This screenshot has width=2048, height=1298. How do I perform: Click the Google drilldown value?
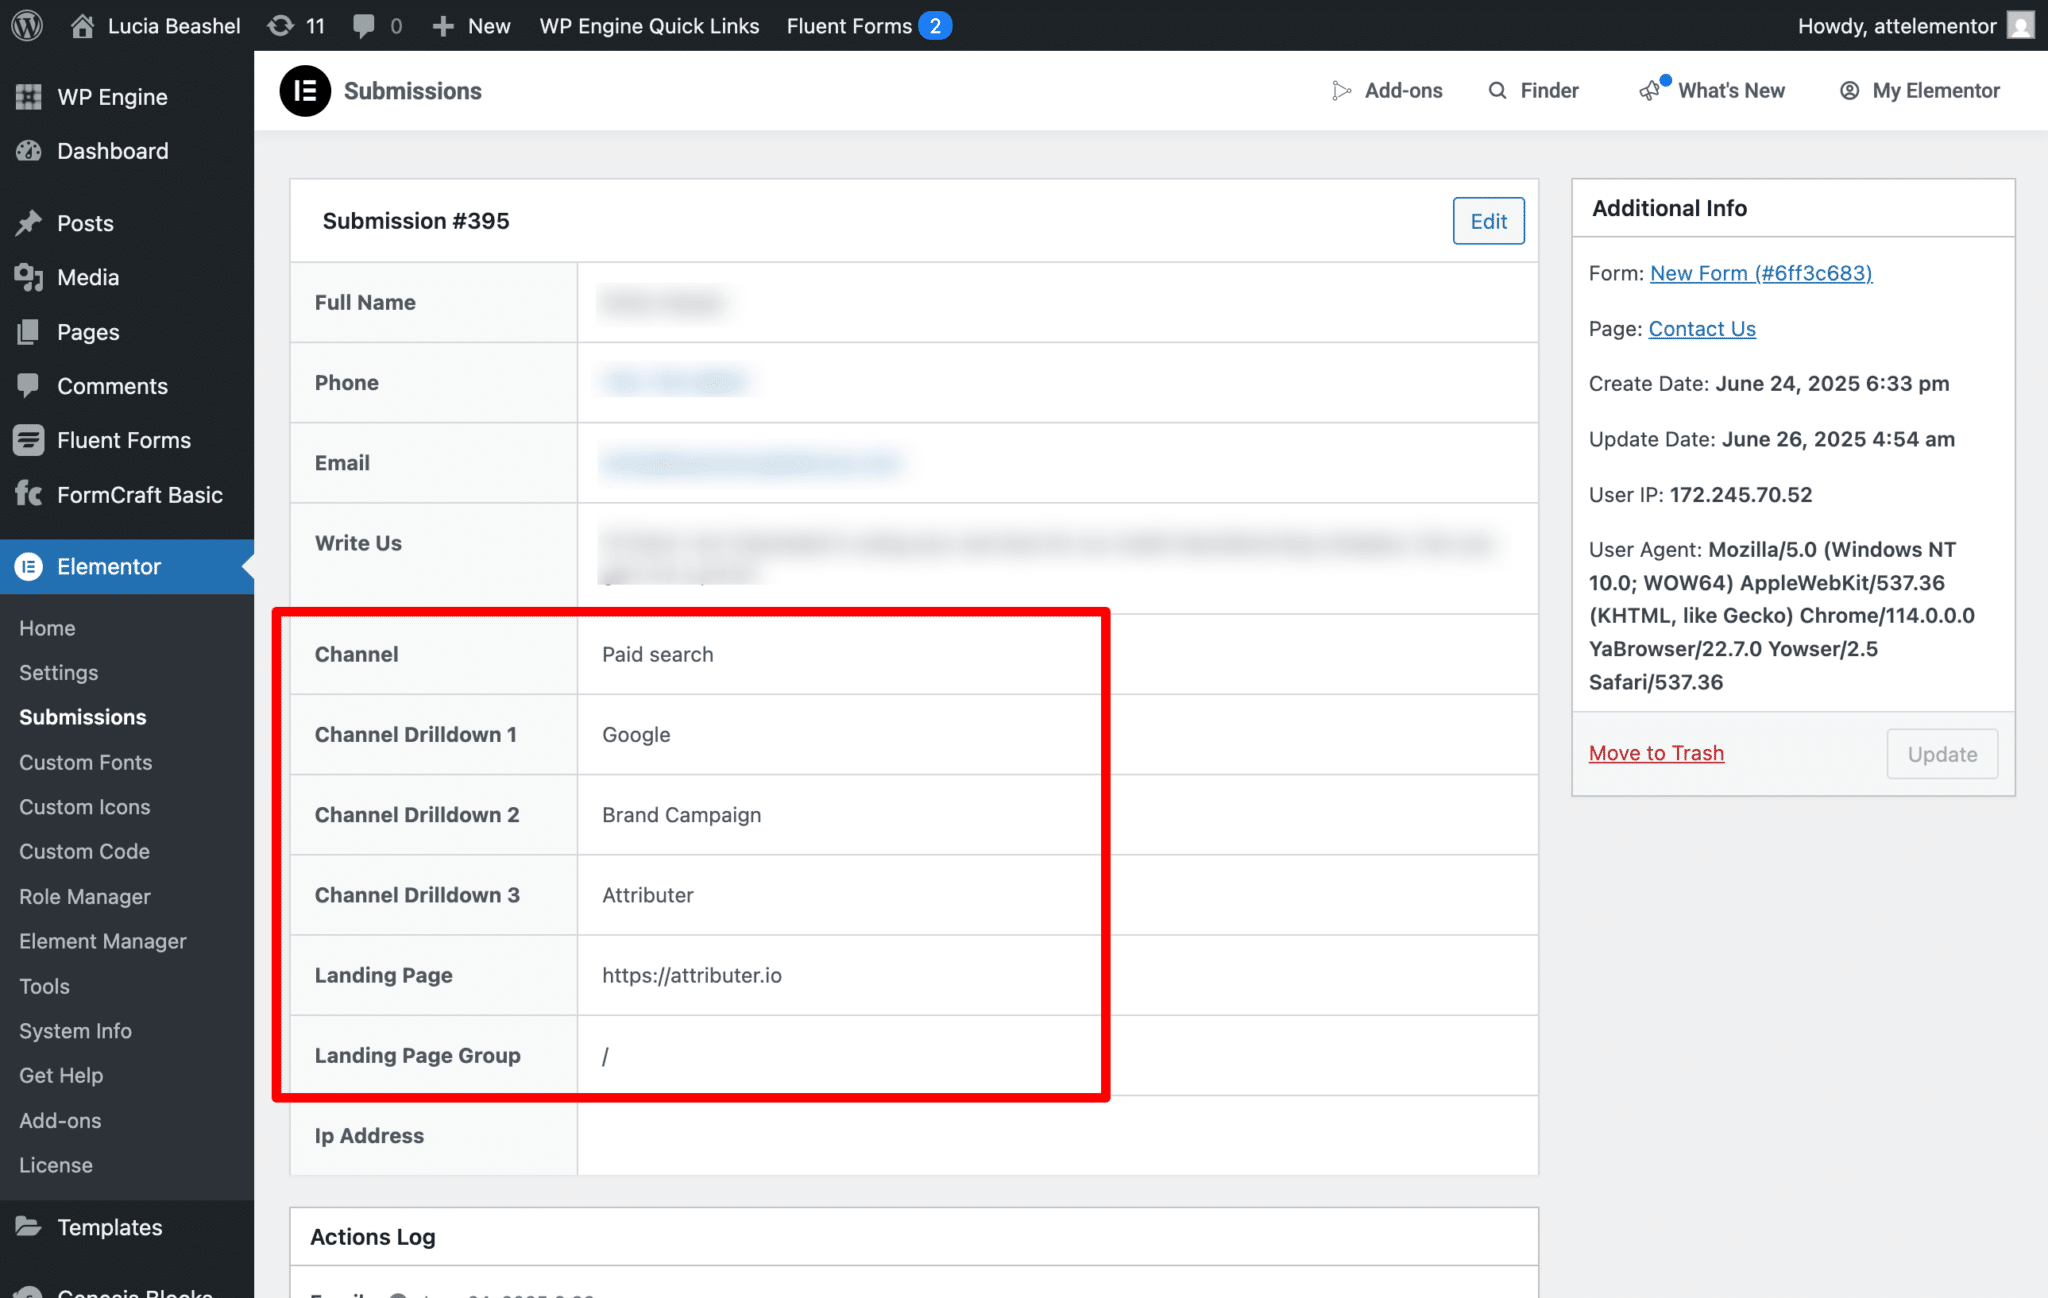636,735
